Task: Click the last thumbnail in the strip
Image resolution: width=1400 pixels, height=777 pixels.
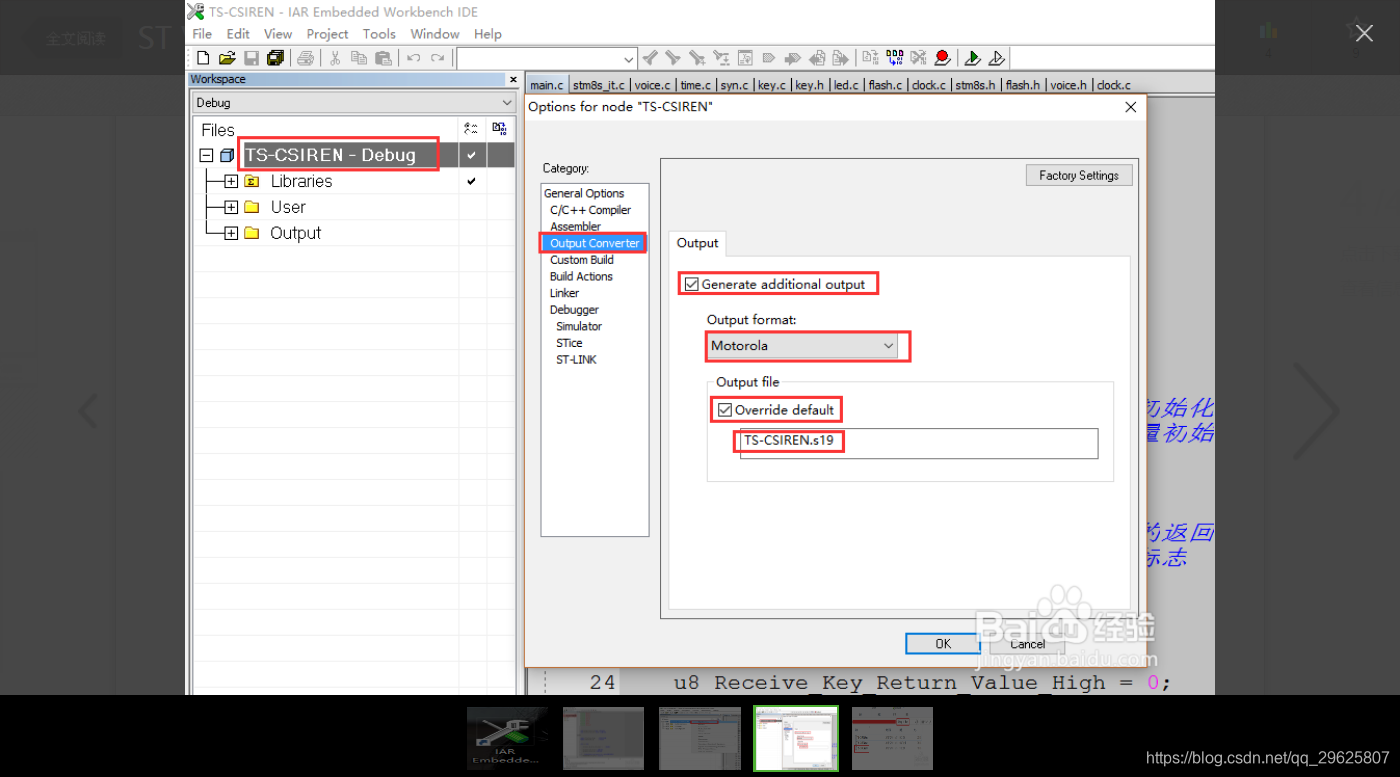Action: coord(892,739)
